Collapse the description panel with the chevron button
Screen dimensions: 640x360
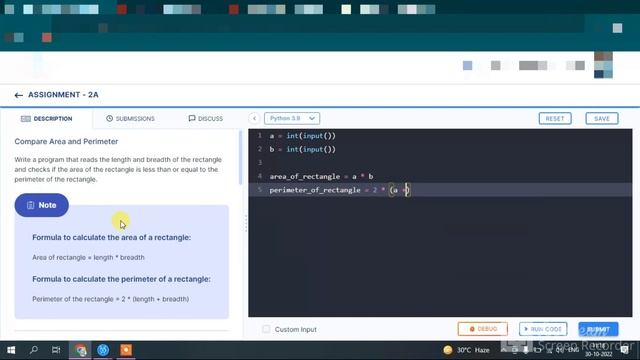(x=254, y=118)
